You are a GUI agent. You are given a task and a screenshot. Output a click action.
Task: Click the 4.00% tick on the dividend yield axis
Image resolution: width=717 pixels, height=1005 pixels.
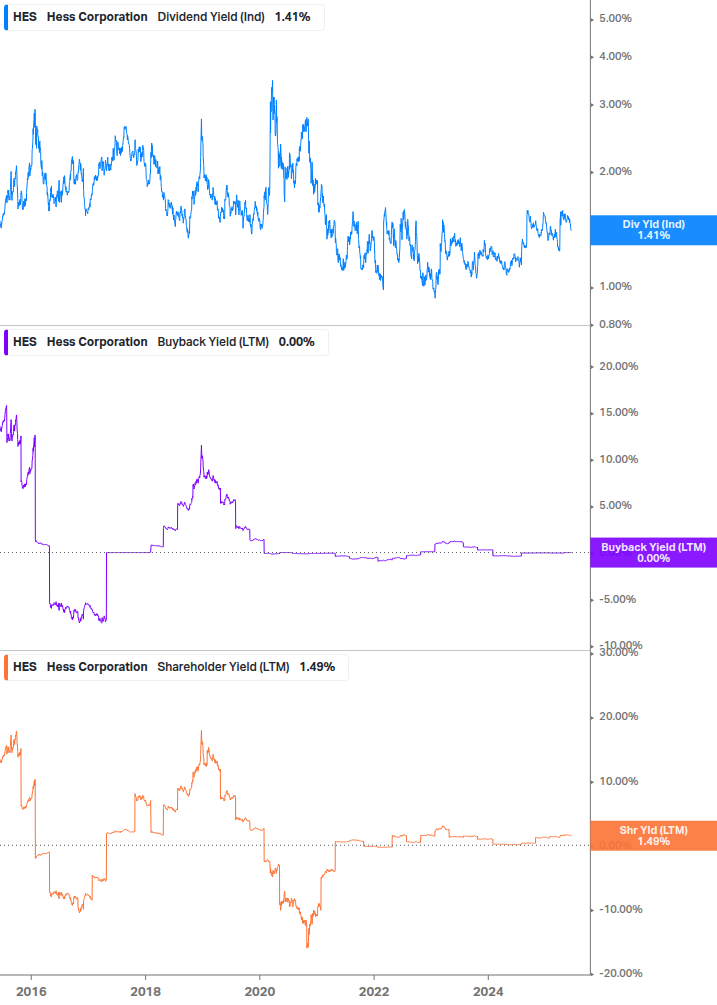(x=615, y=57)
